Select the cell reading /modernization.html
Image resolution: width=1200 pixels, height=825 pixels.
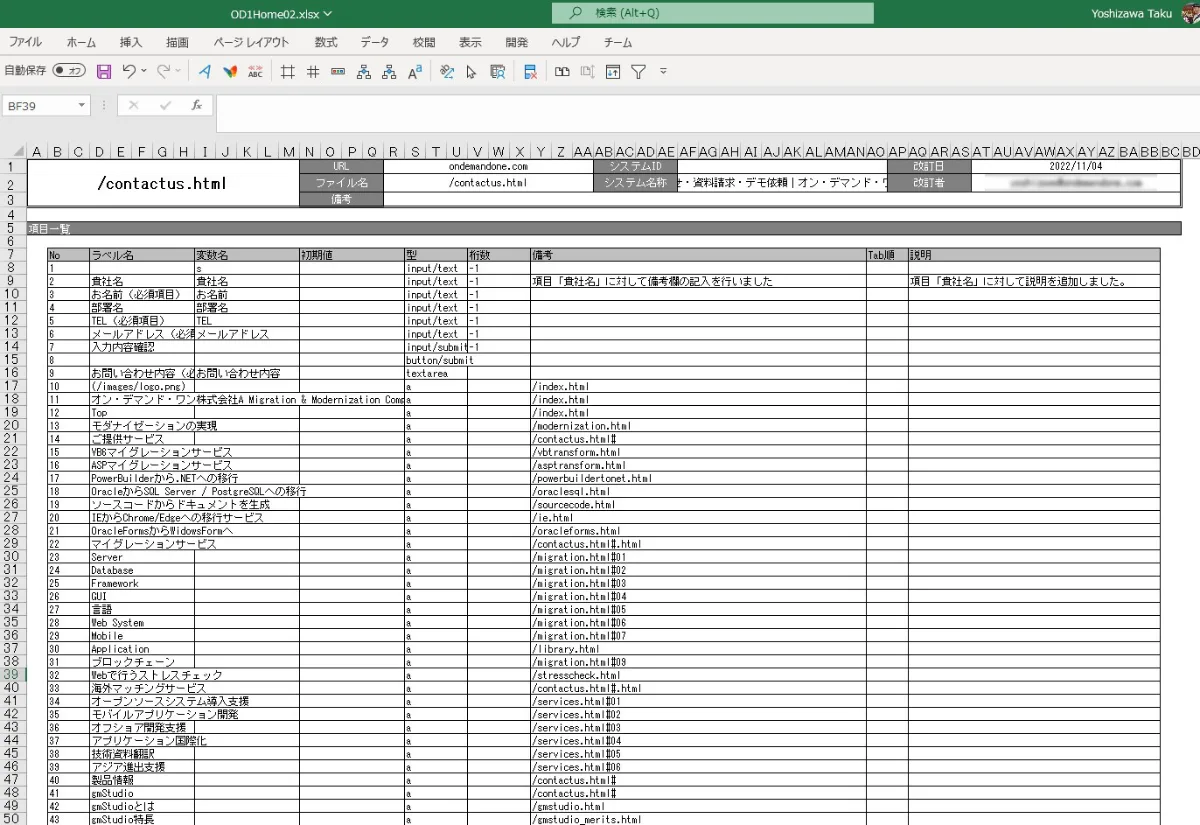click(x=698, y=425)
